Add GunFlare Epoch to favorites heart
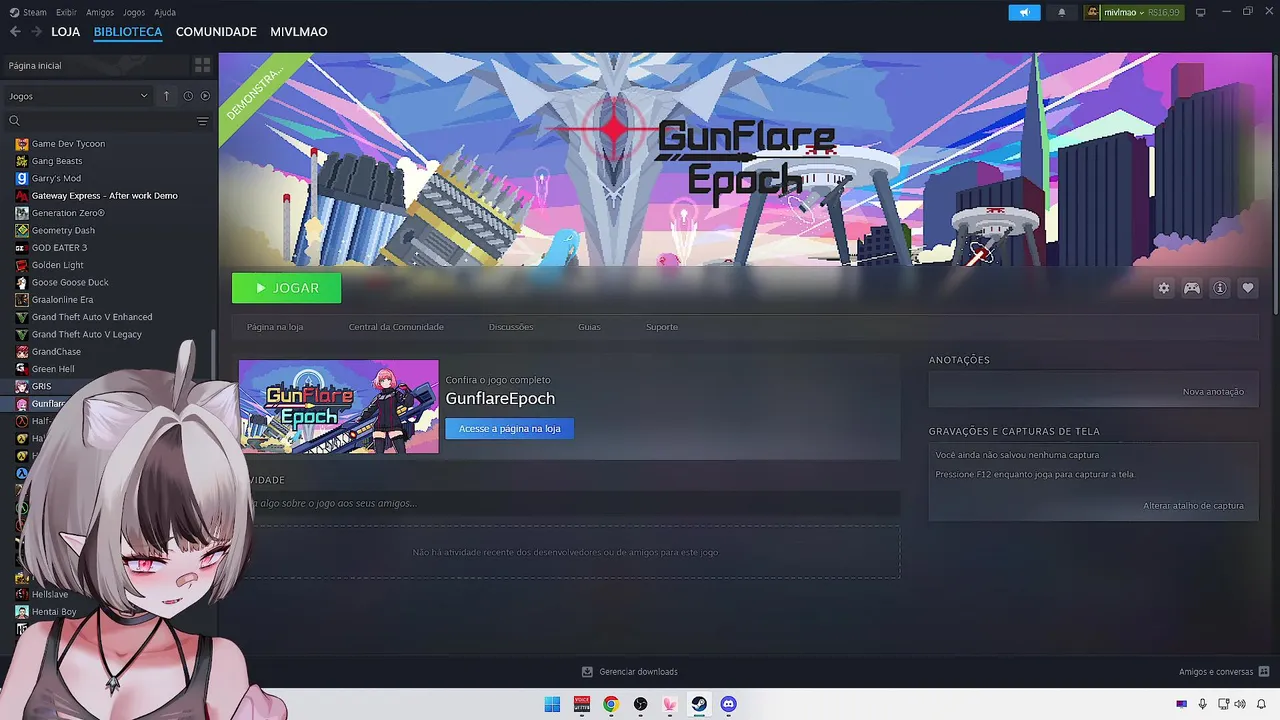Image resolution: width=1280 pixels, height=720 pixels. (x=1248, y=288)
